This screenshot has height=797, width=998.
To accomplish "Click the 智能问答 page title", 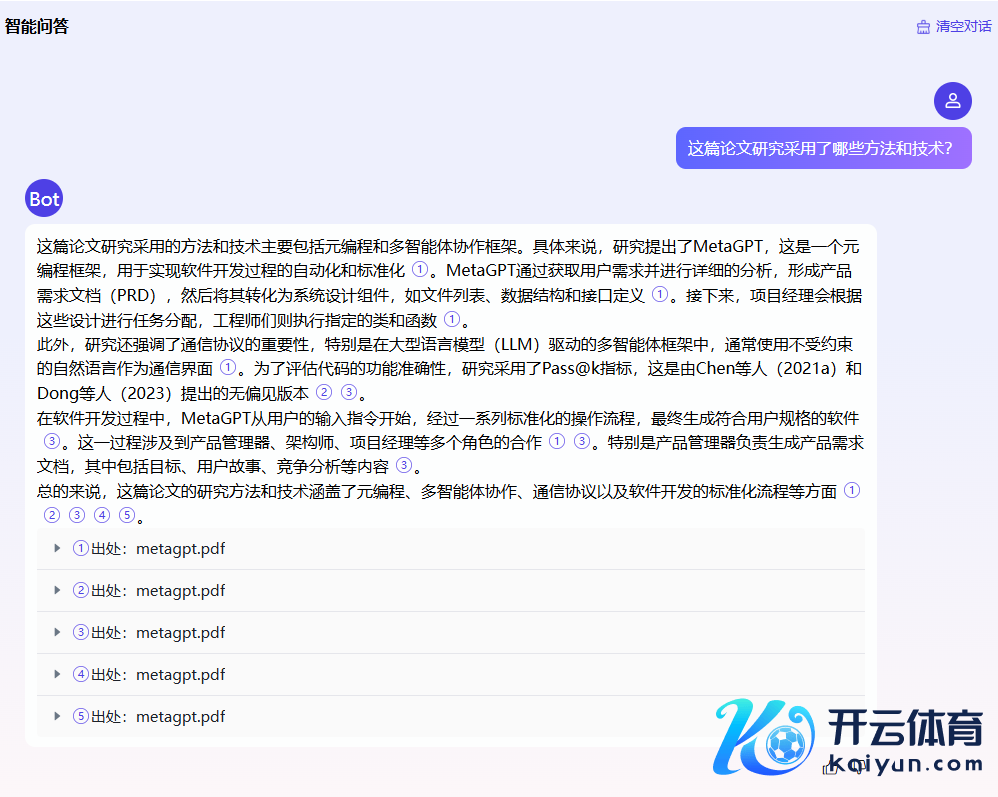I will tap(37, 27).
